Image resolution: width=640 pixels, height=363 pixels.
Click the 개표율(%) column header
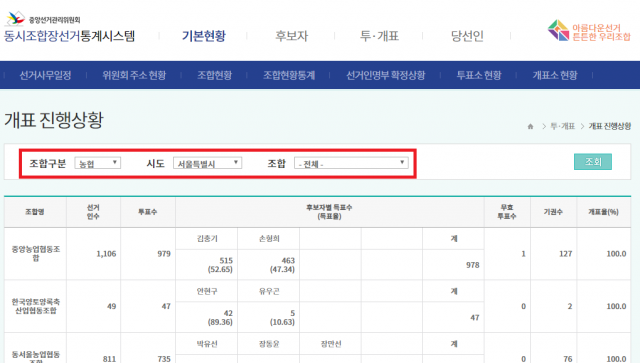point(603,212)
